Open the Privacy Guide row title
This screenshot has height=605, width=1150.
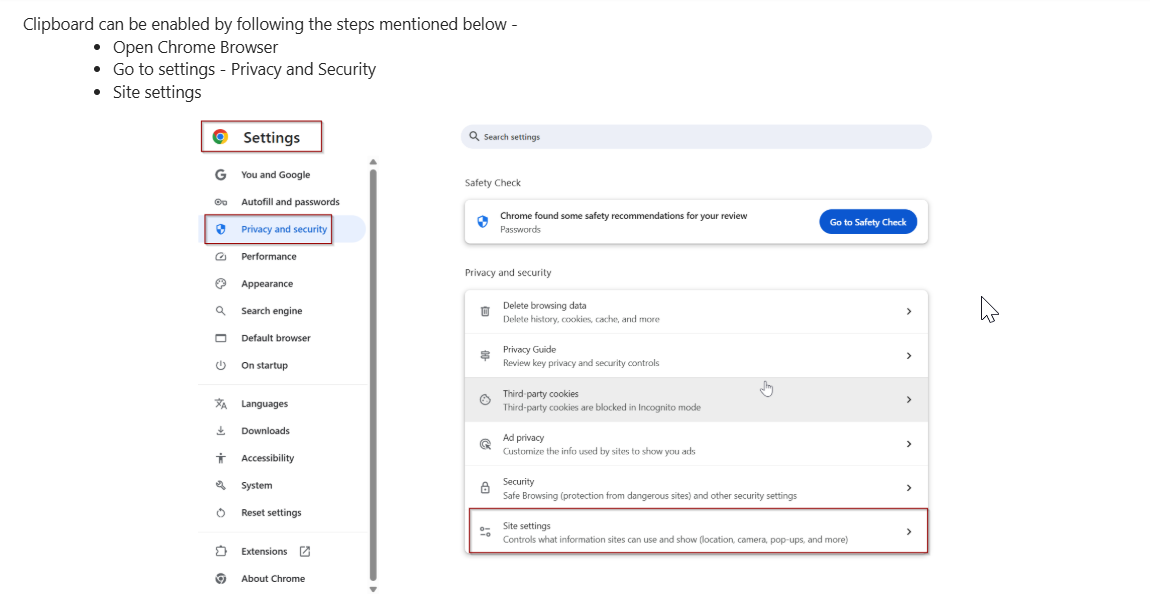(x=530, y=349)
